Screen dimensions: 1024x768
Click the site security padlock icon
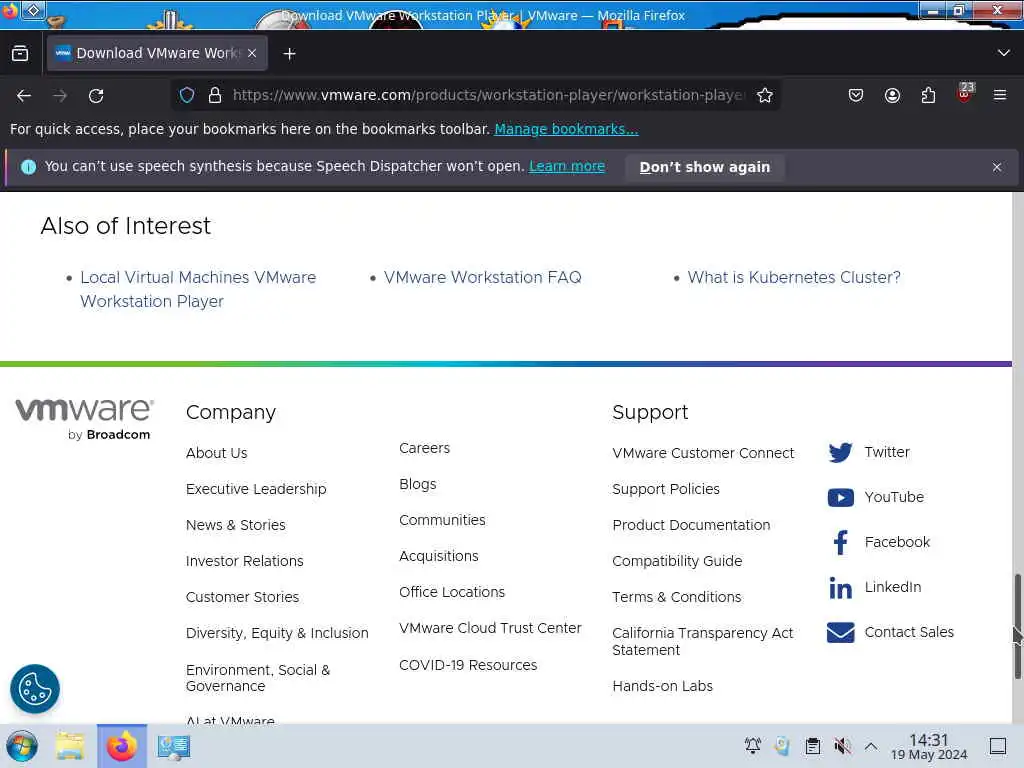click(215, 95)
